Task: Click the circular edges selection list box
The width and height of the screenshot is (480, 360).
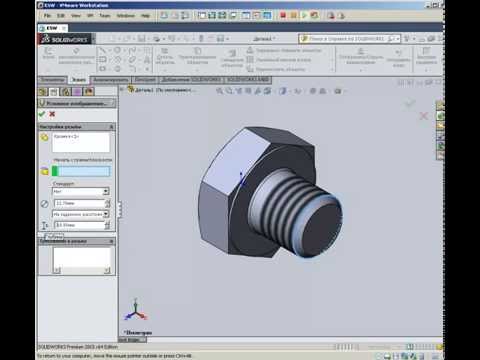Action: pyautogui.click(x=81, y=142)
